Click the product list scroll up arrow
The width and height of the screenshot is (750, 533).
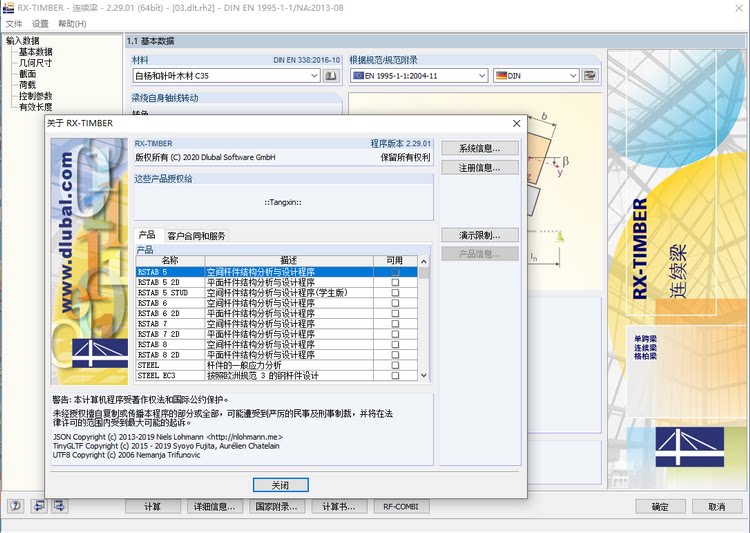pyautogui.click(x=423, y=262)
